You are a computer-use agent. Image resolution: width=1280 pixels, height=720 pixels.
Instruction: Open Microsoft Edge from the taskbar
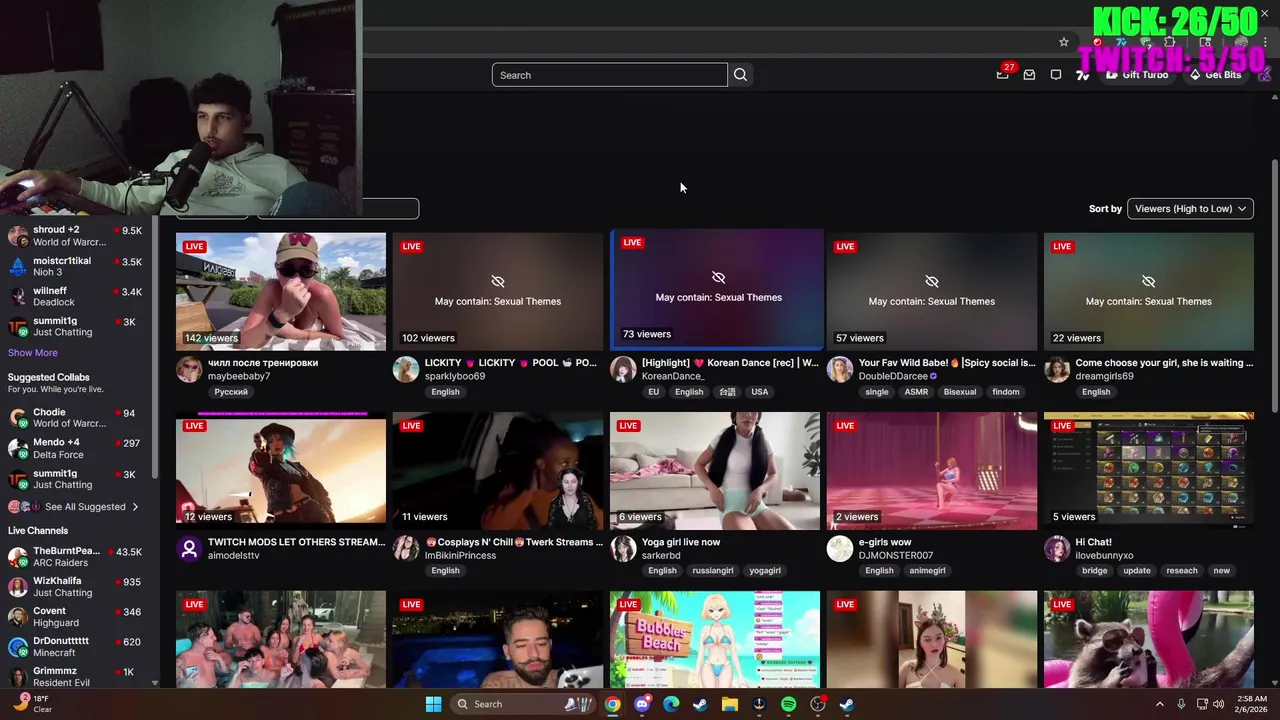671,704
